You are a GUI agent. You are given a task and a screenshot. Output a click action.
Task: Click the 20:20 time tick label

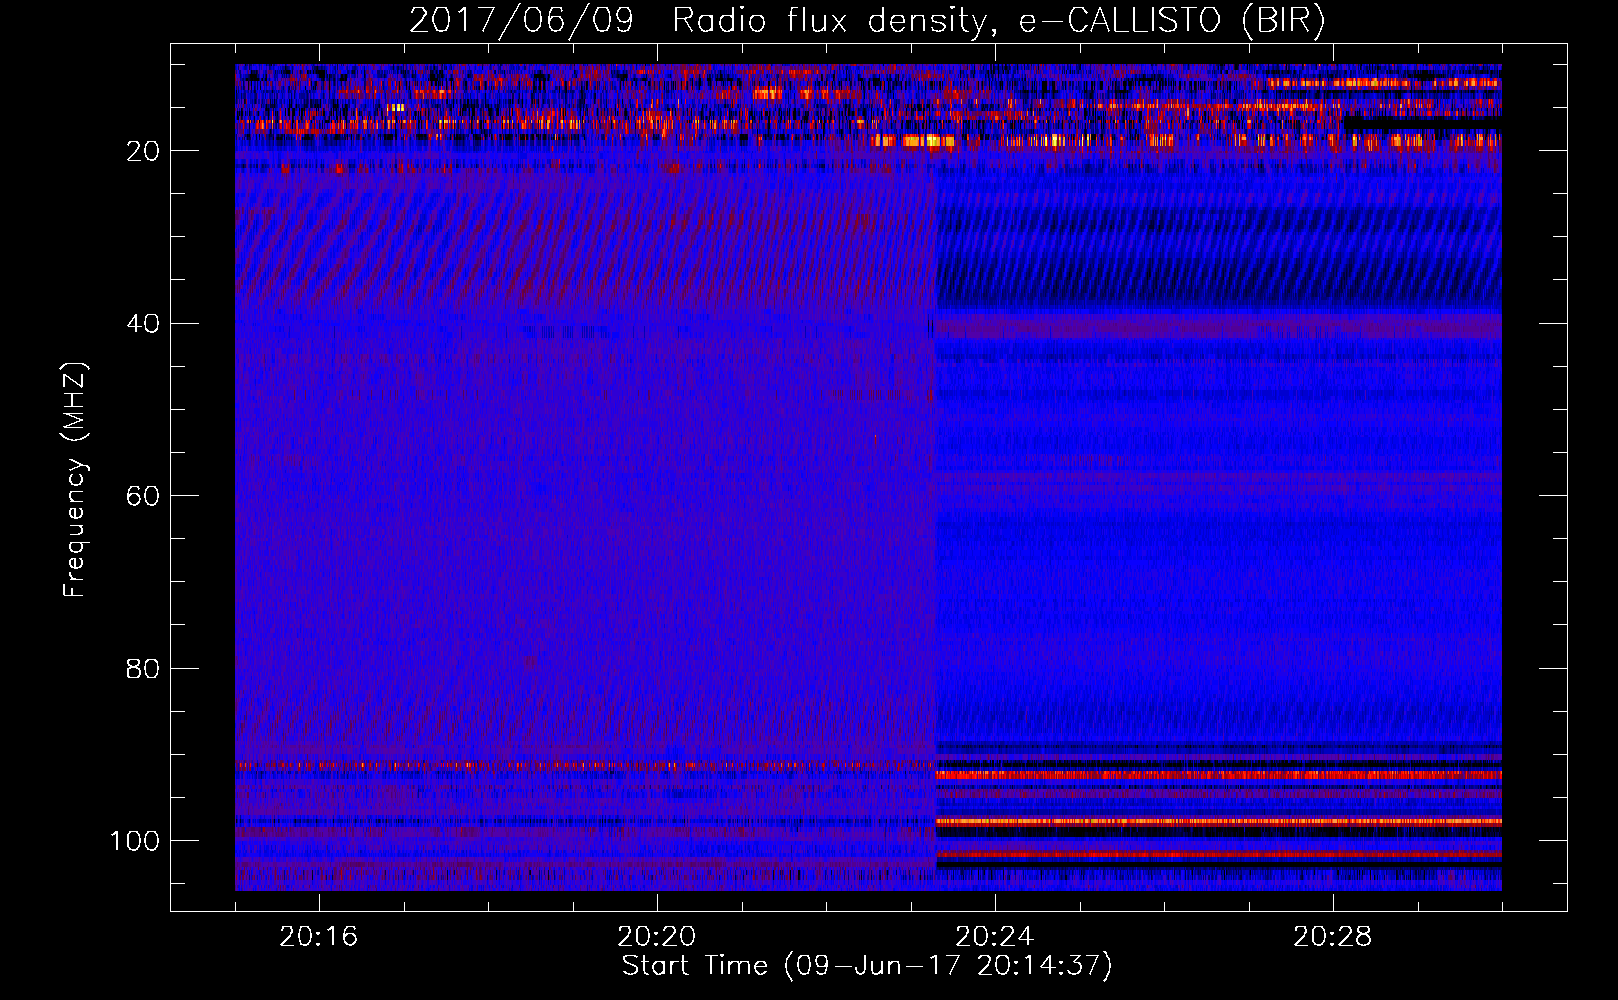click(657, 937)
